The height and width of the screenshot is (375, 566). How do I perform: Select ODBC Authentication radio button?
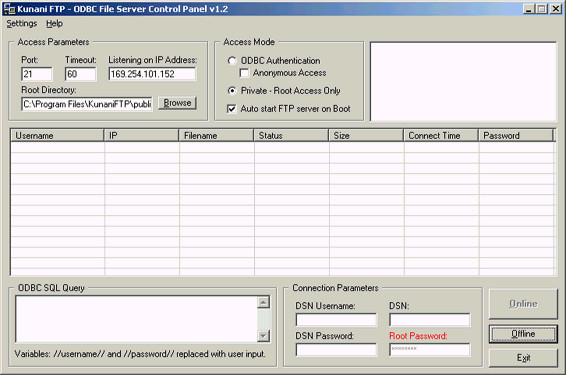click(232, 61)
